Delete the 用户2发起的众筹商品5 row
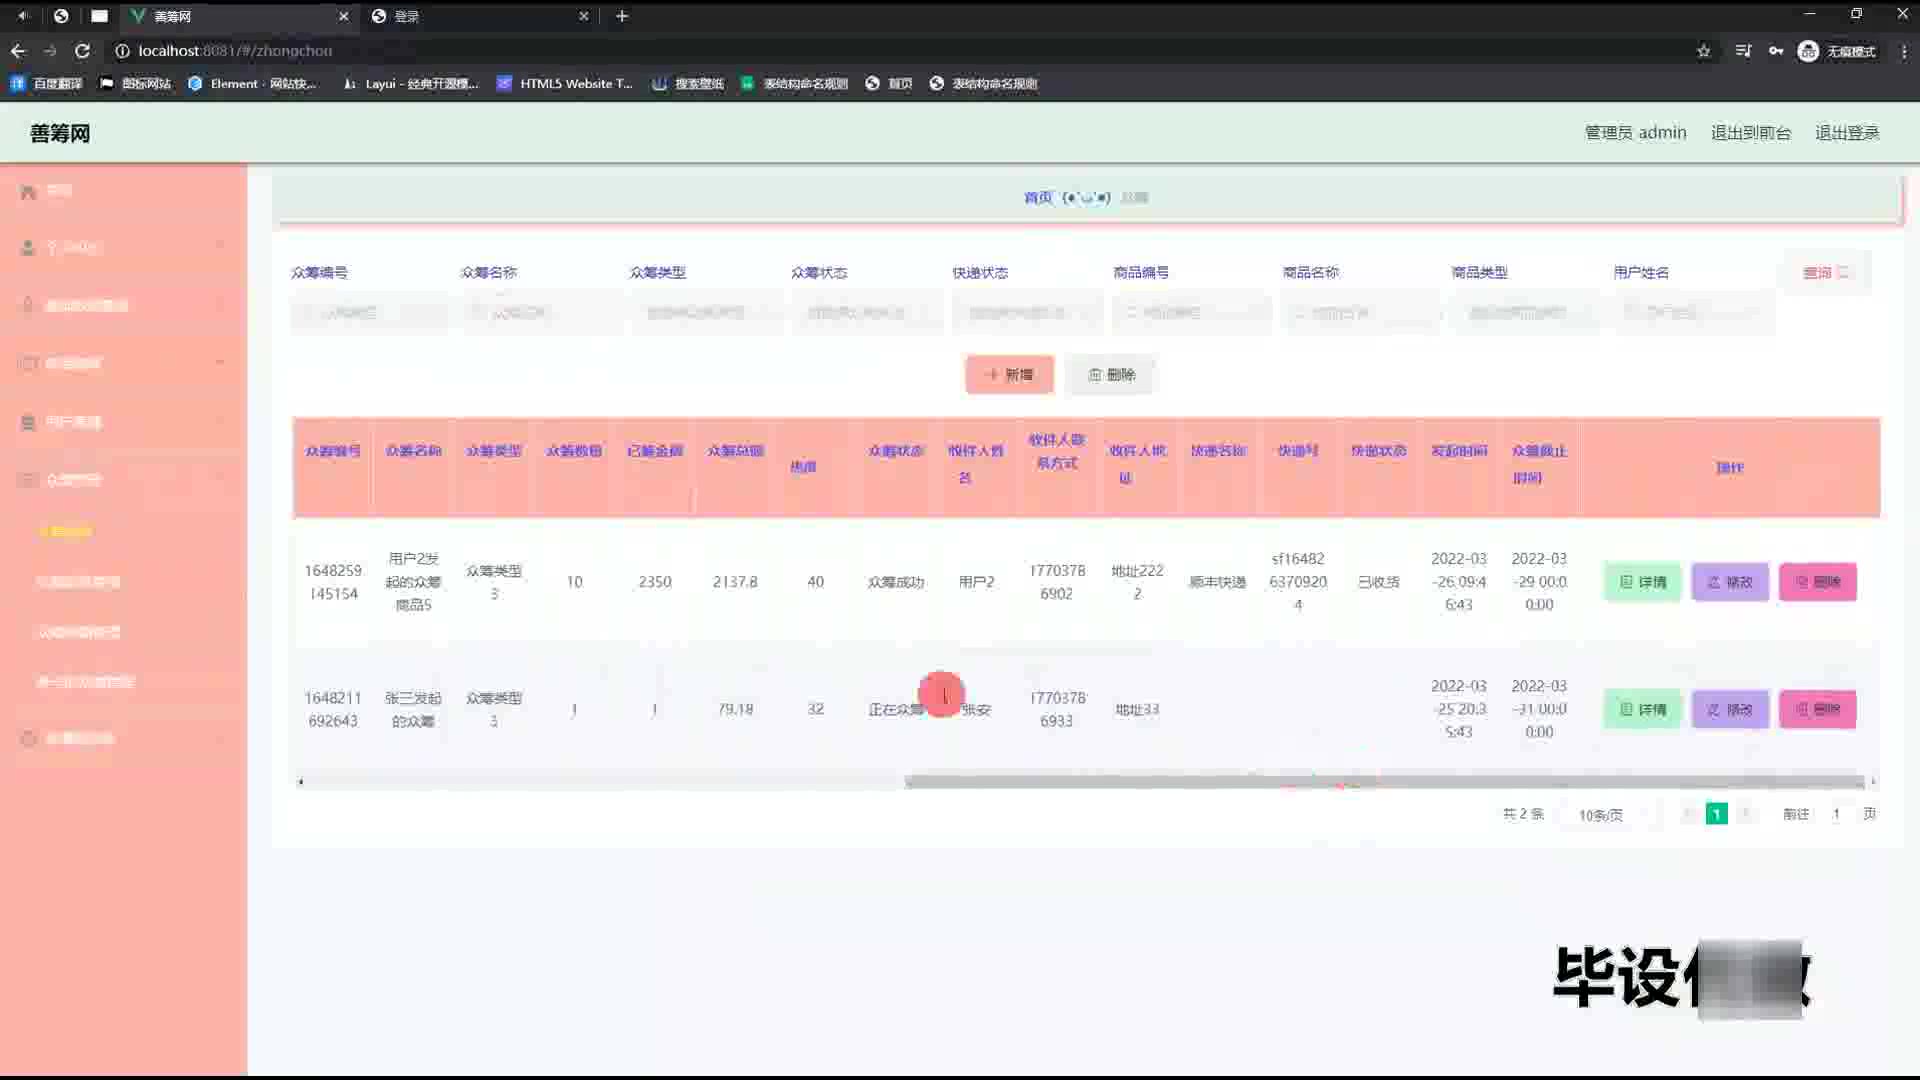Image resolution: width=1920 pixels, height=1080 pixels. point(1817,582)
